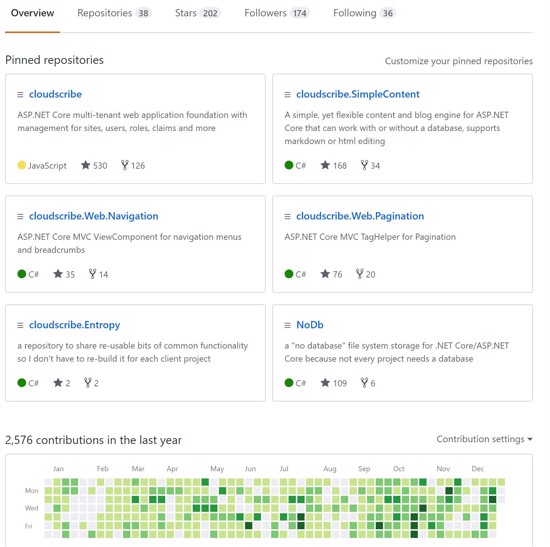Screen dimensions: 550x547
Task: View the Followers tab
Action: pos(276,13)
